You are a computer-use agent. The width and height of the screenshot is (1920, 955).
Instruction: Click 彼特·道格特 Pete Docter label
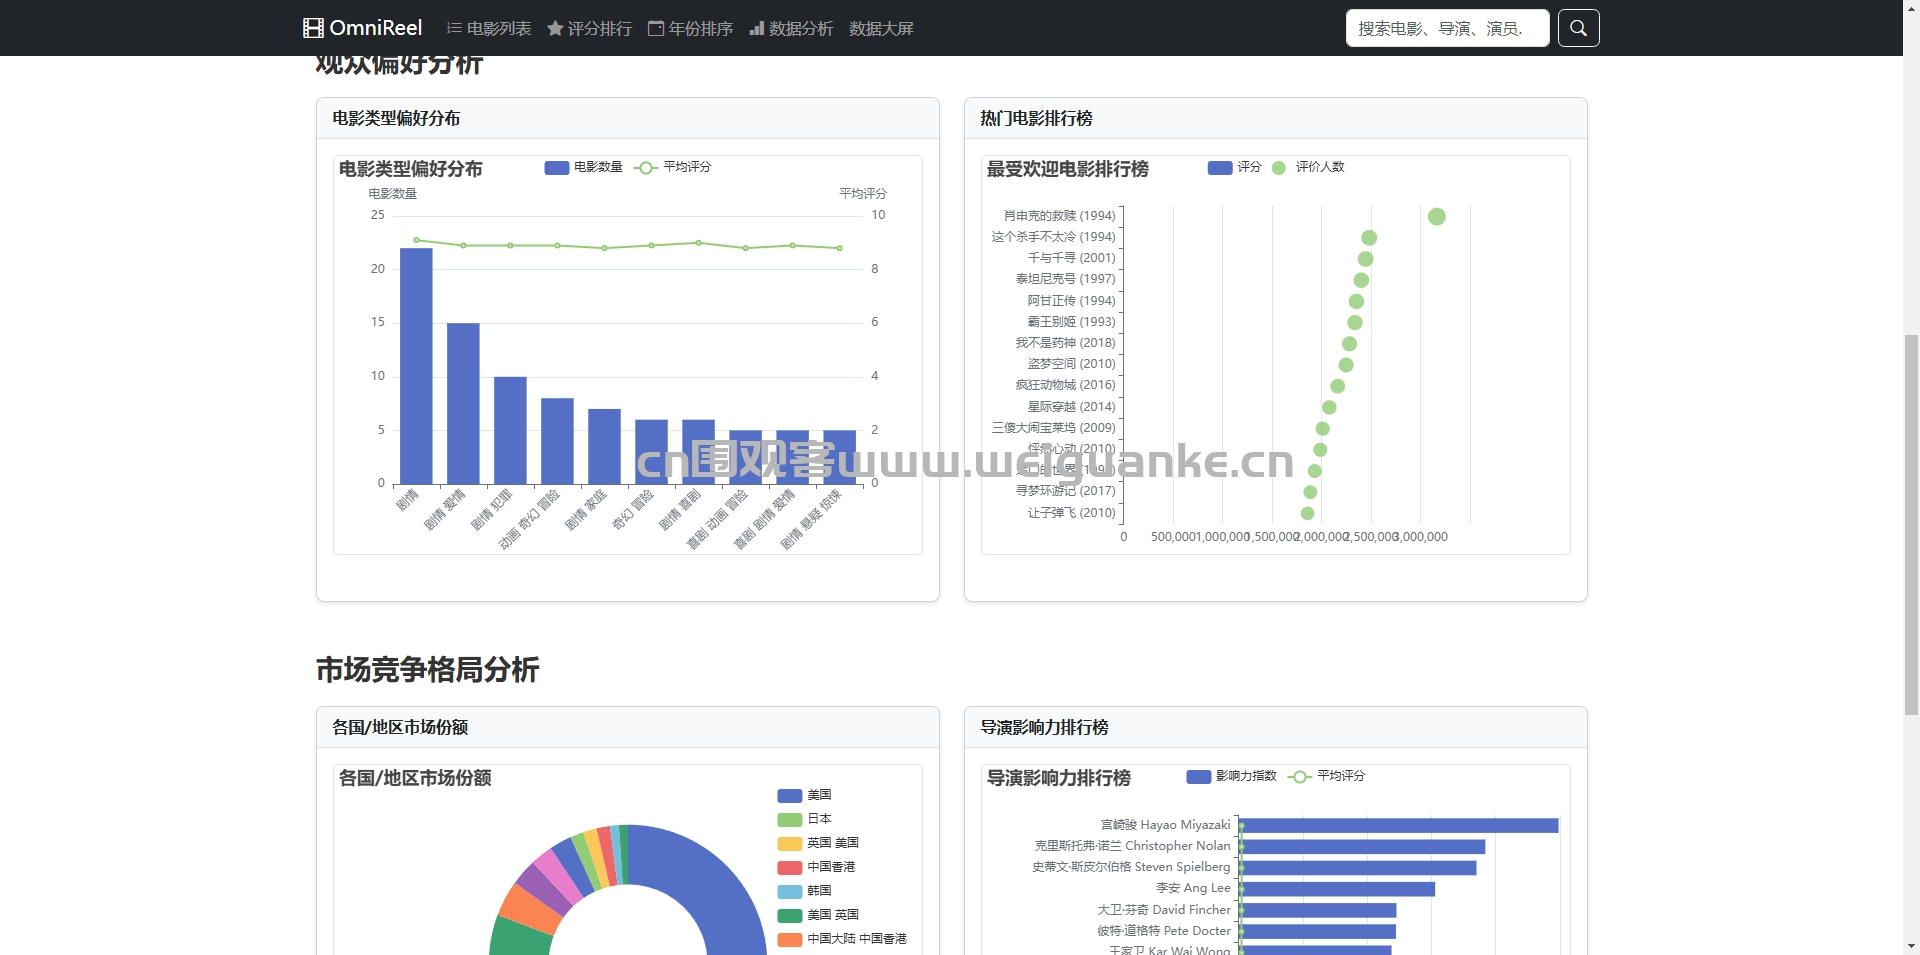[1164, 931]
